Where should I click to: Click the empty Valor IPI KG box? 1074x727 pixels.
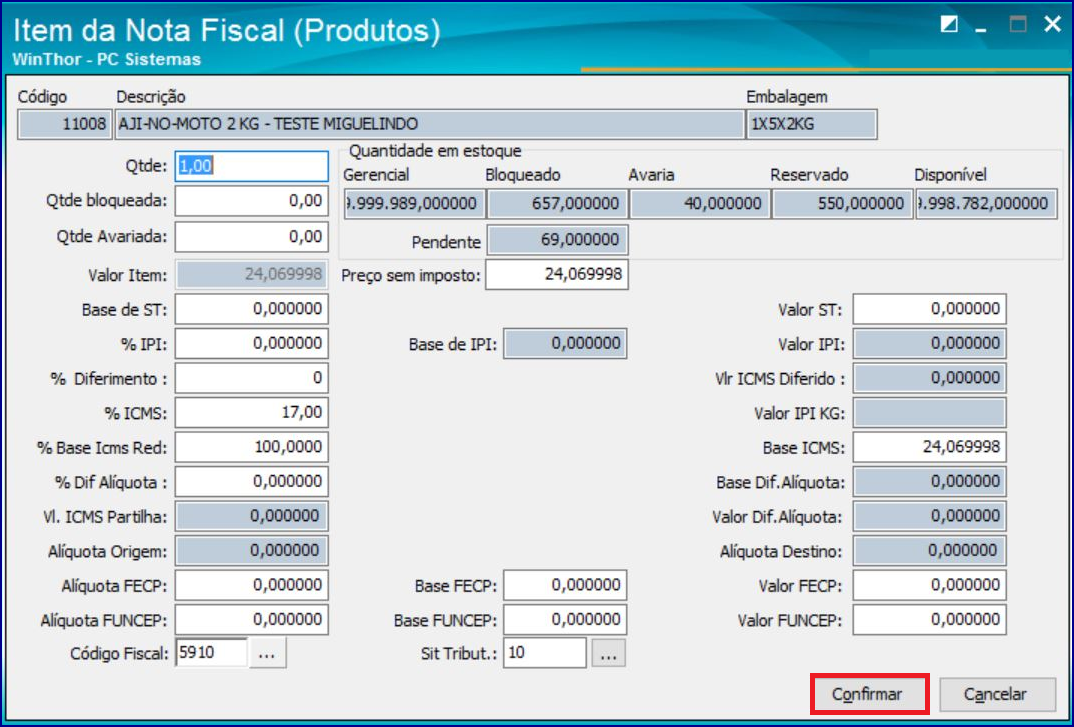coord(929,412)
